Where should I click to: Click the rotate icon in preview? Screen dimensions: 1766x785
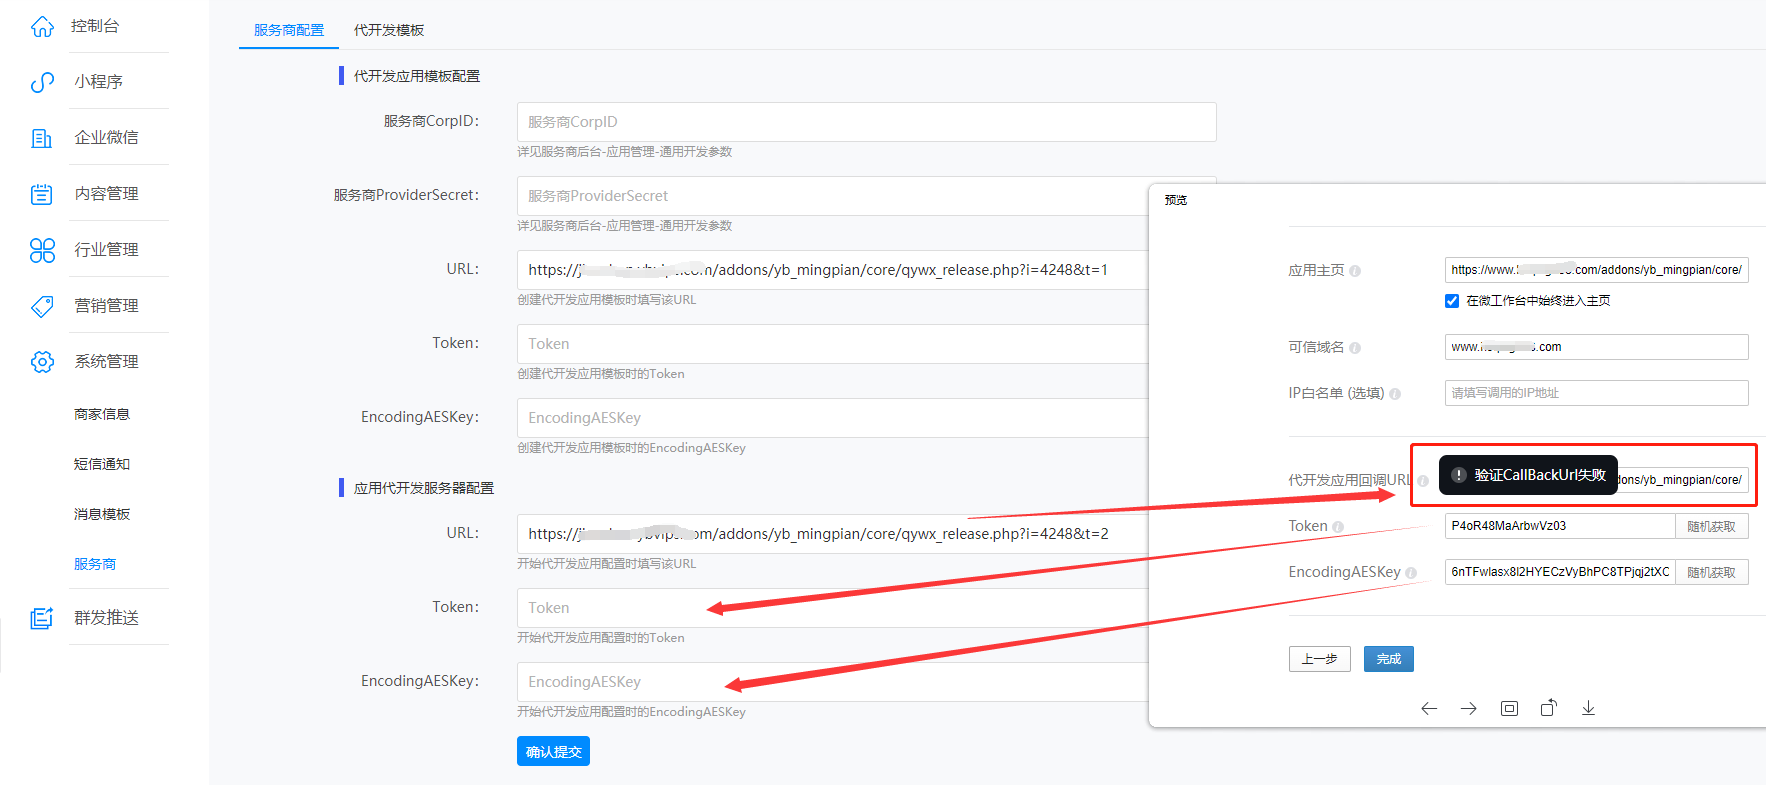point(1549,708)
